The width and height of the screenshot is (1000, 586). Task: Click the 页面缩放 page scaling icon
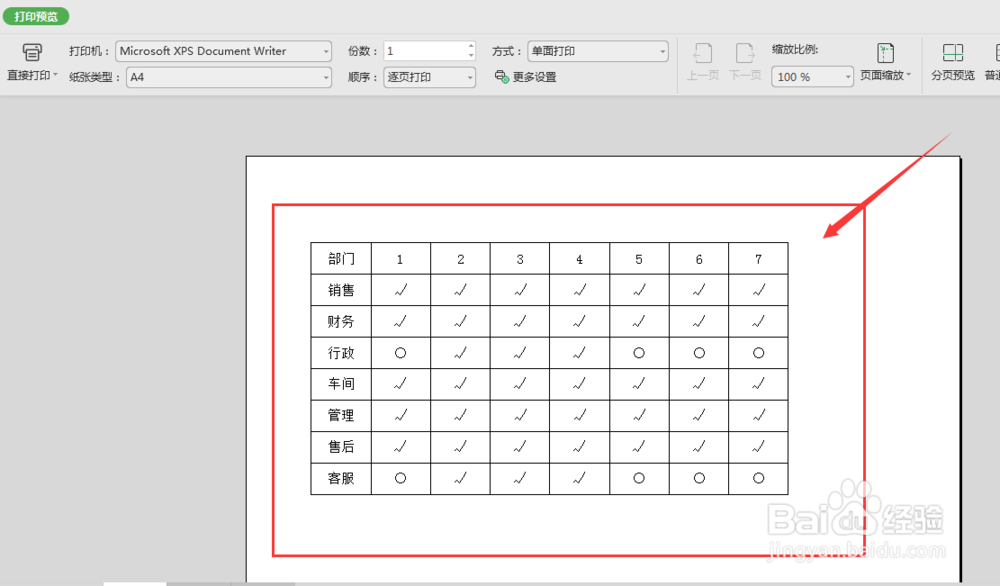pyautogui.click(x=885, y=52)
